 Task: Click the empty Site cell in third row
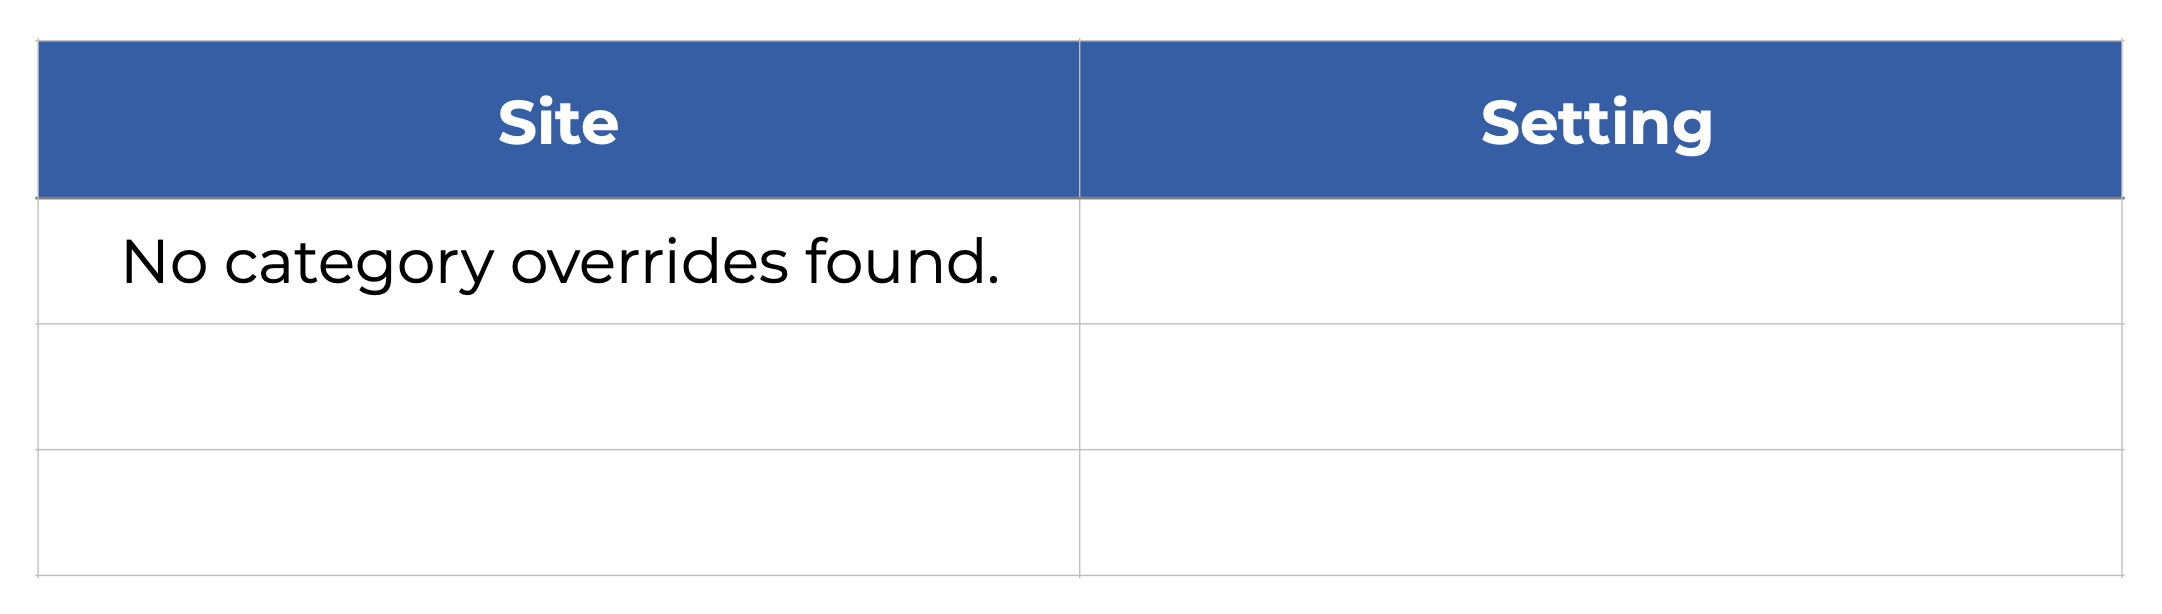(558, 513)
